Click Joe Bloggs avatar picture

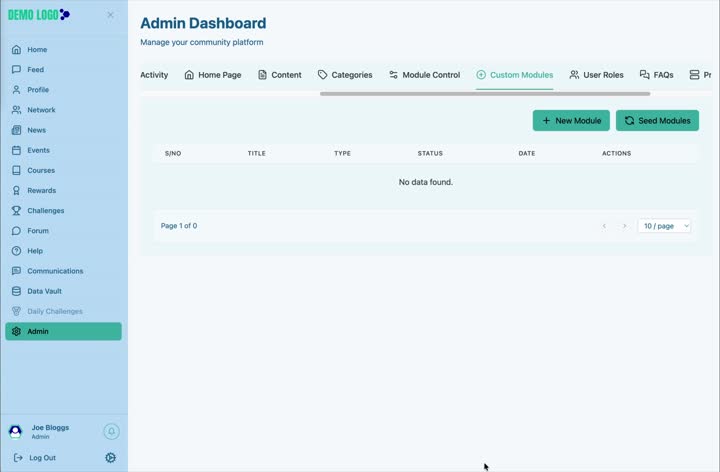[15, 432]
